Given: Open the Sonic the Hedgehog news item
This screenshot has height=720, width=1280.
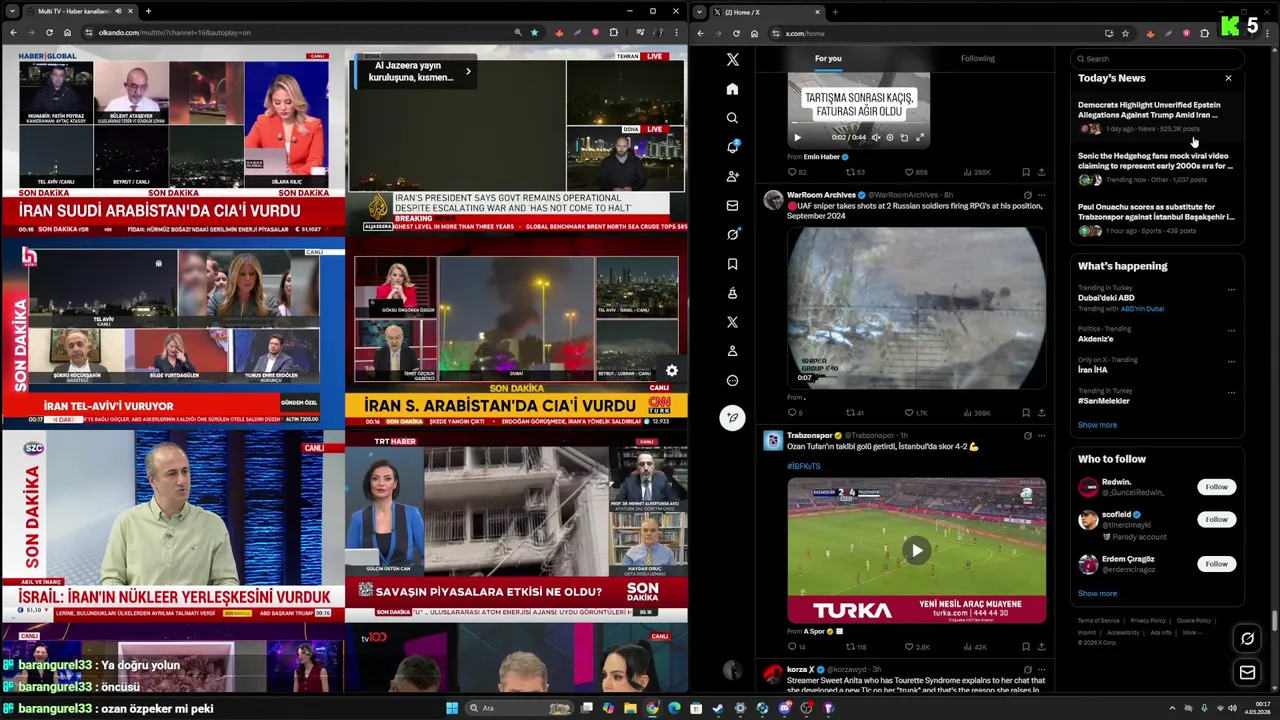Looking at the screenshot, I should [x=1156, y=167].
